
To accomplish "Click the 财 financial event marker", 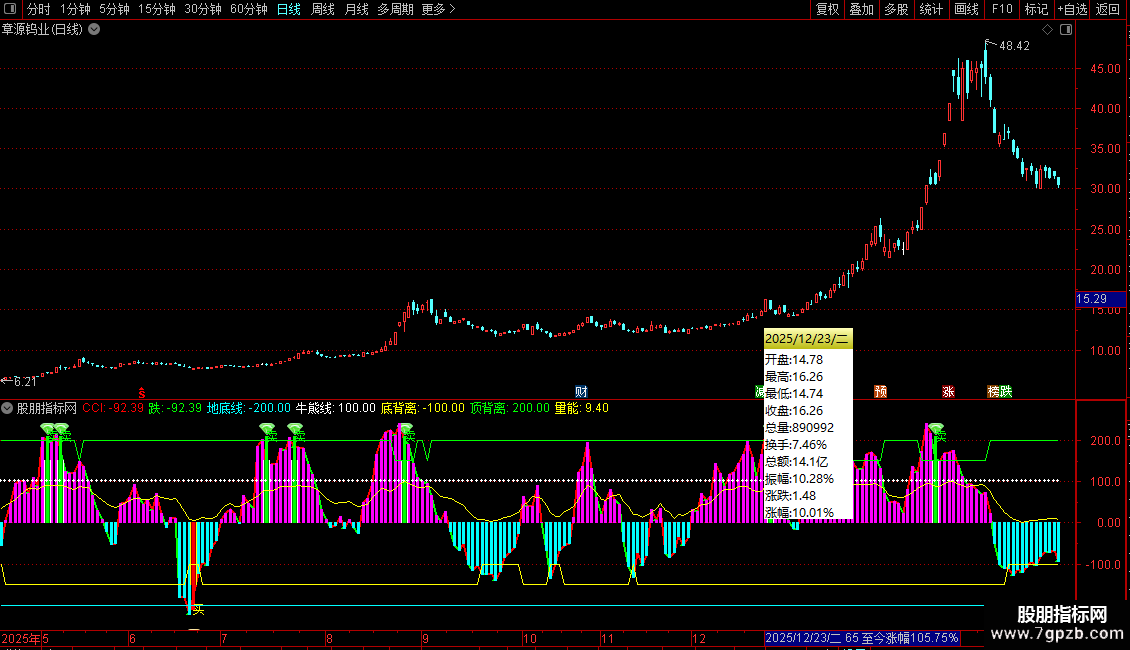I will coord(582,392).
